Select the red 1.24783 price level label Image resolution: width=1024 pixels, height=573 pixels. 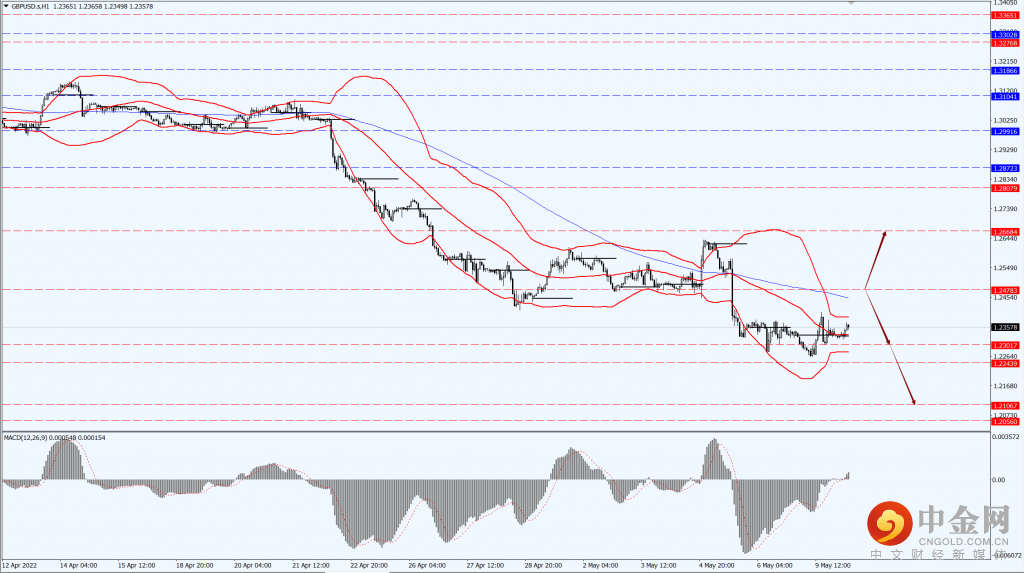coord(1004,291)
